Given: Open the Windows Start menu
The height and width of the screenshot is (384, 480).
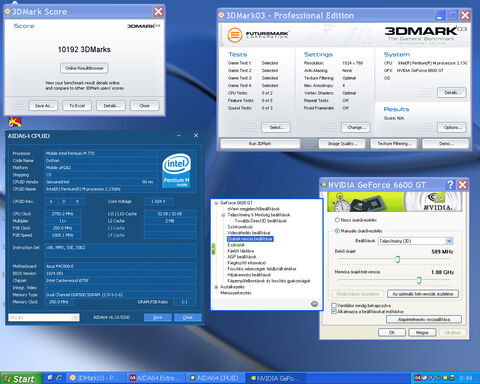Looking at the screenshot, I should 21,378.
